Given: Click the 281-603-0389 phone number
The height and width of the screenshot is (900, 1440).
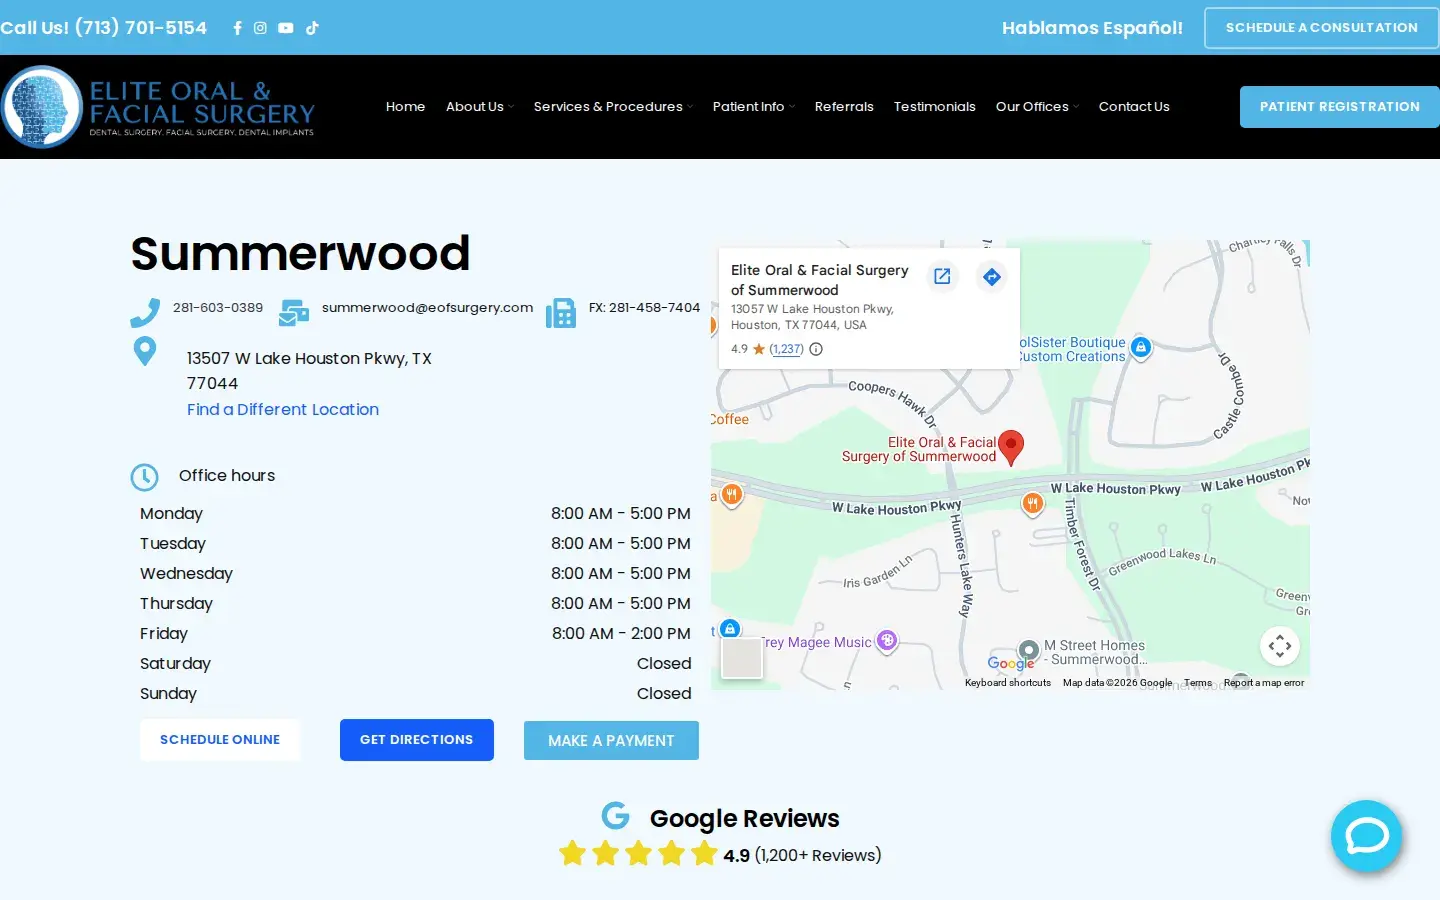Looking at the screenshot, I should 218,308.
